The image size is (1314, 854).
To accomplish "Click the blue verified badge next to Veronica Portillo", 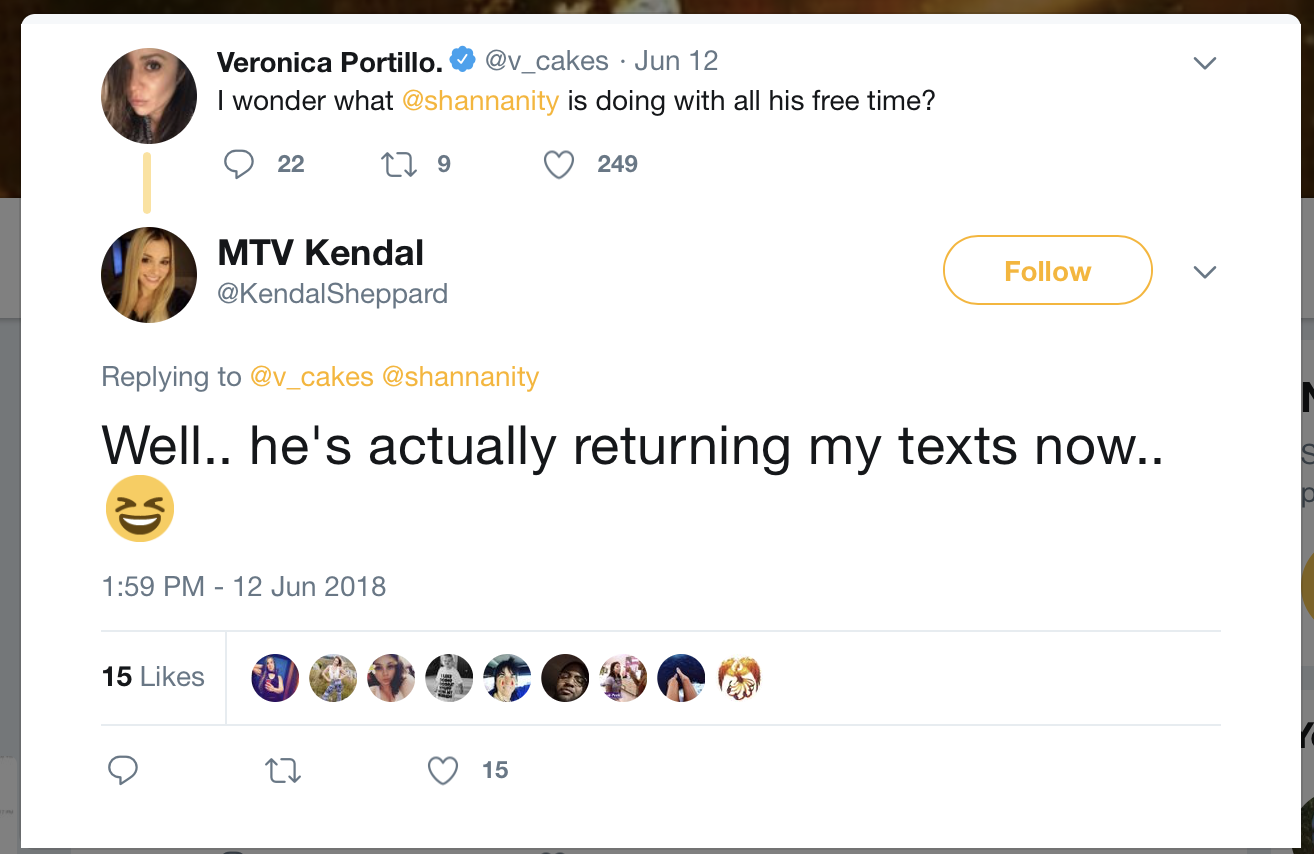I will point(462,60).
